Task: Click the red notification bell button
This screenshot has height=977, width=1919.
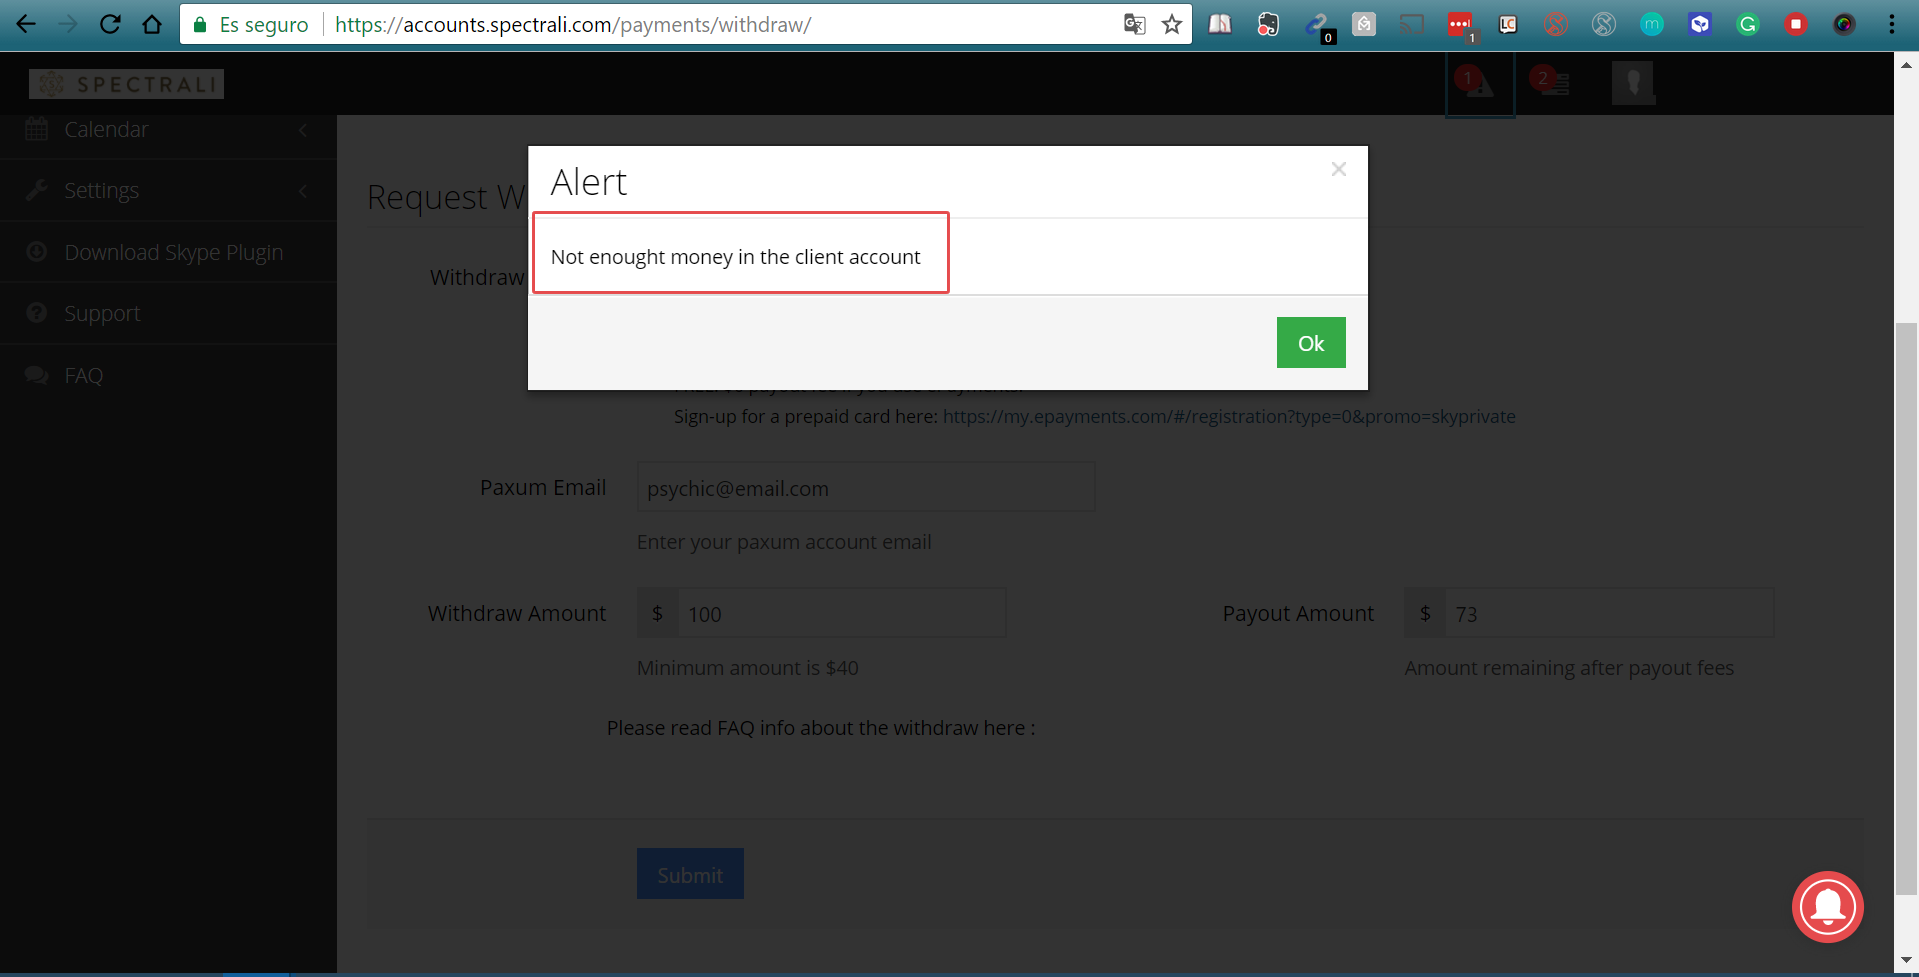Action: pyautogui.click(x=1826, y=907)
